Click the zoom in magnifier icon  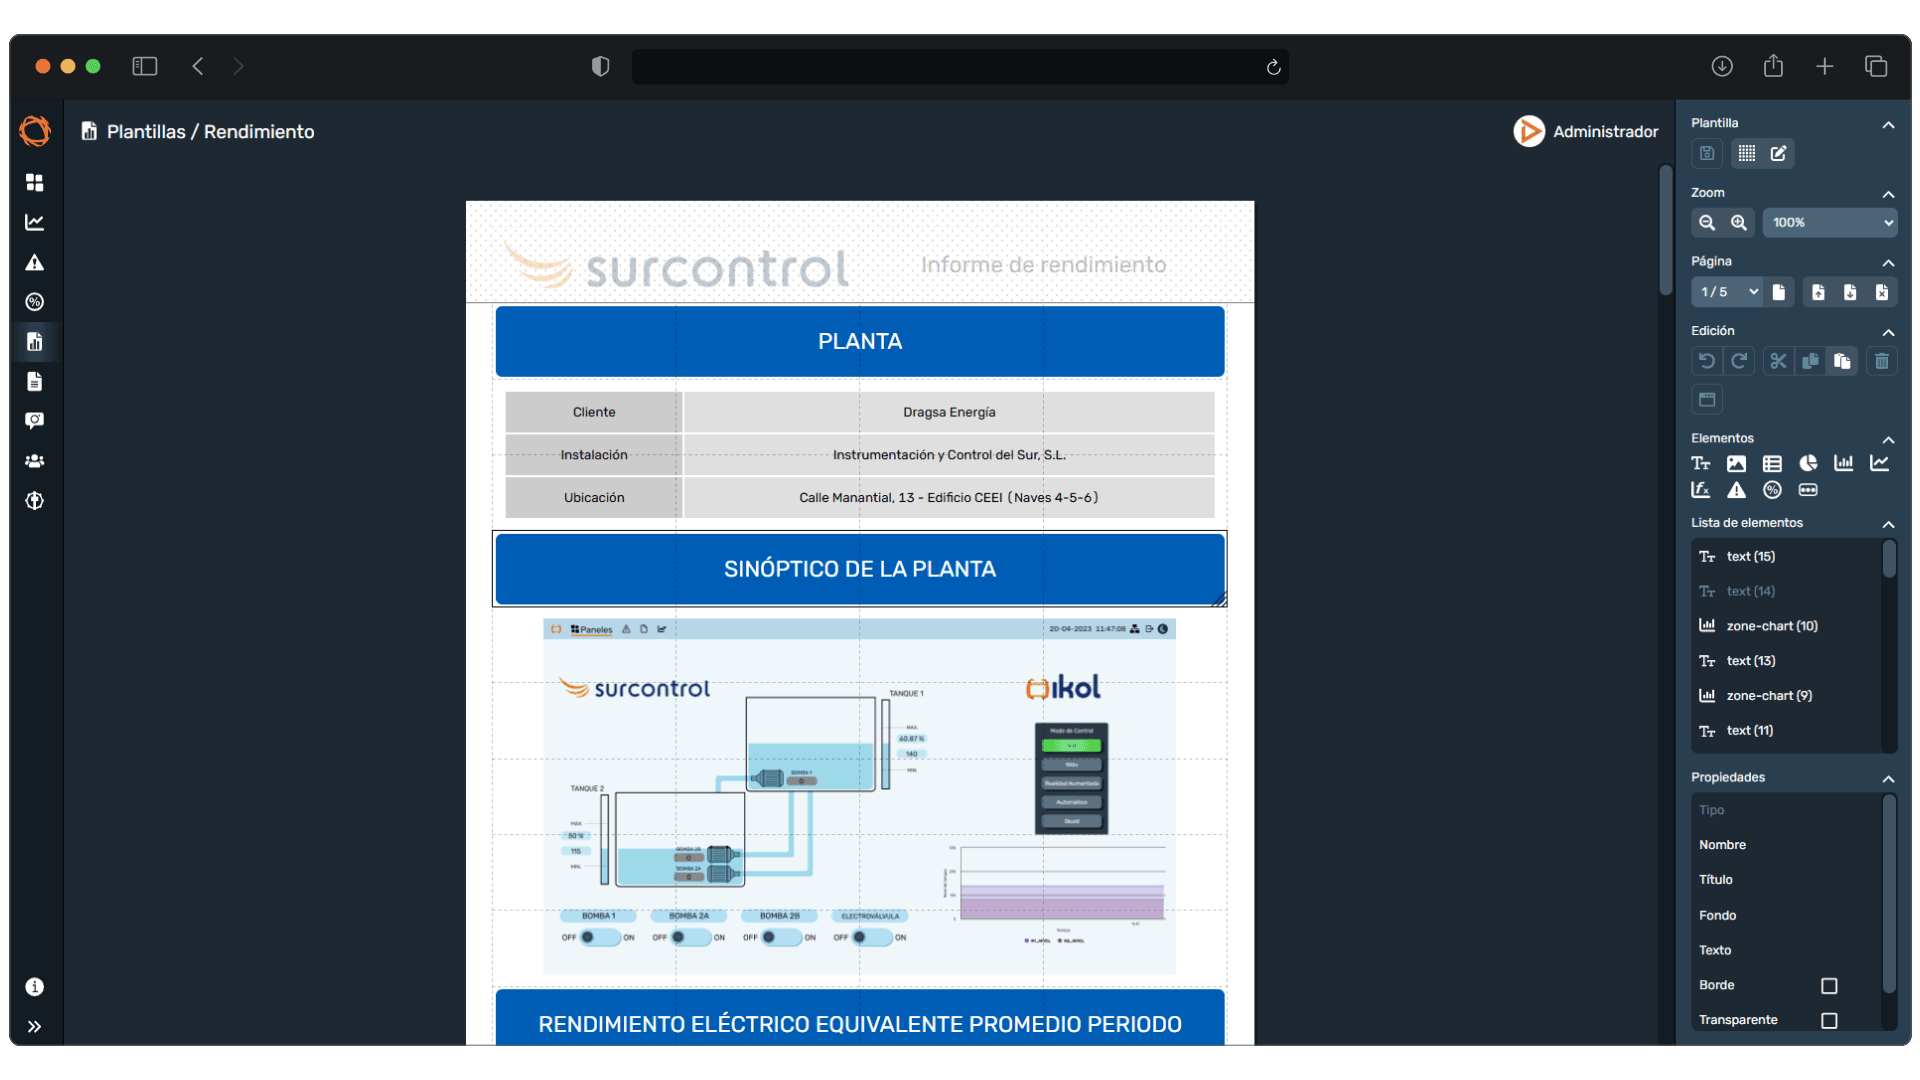point(1739,223)
